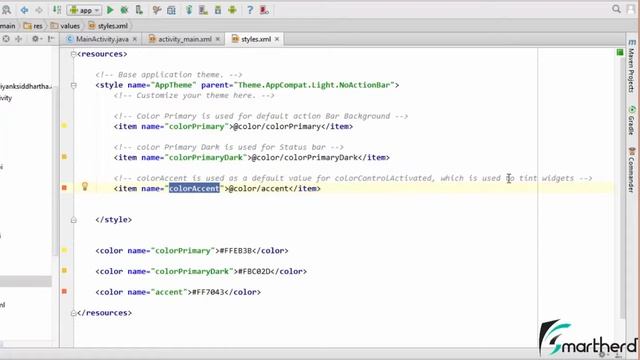Click the Theme.AppCompat.Light.NoActionBar parent value

coord(314,85)
